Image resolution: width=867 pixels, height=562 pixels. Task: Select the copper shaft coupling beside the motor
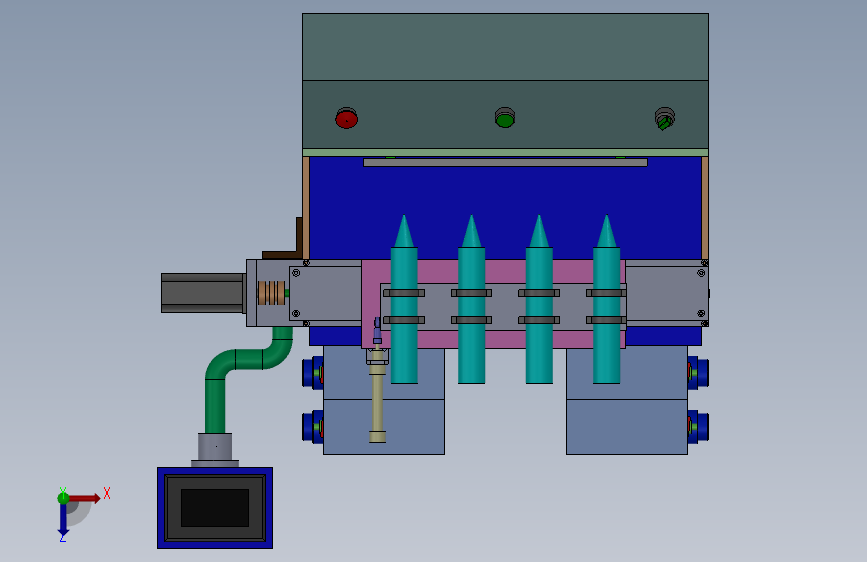[x=271, y=293]
